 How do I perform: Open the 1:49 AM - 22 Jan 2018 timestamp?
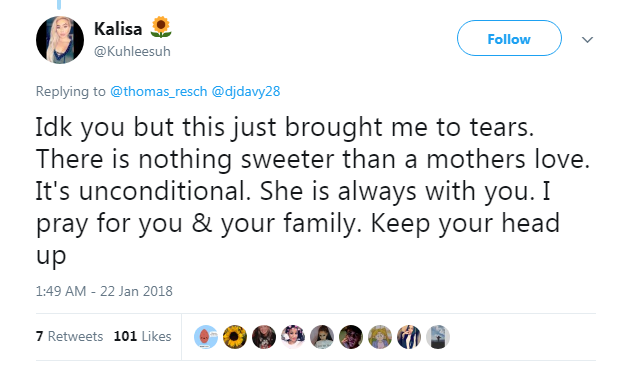(104, 291)
